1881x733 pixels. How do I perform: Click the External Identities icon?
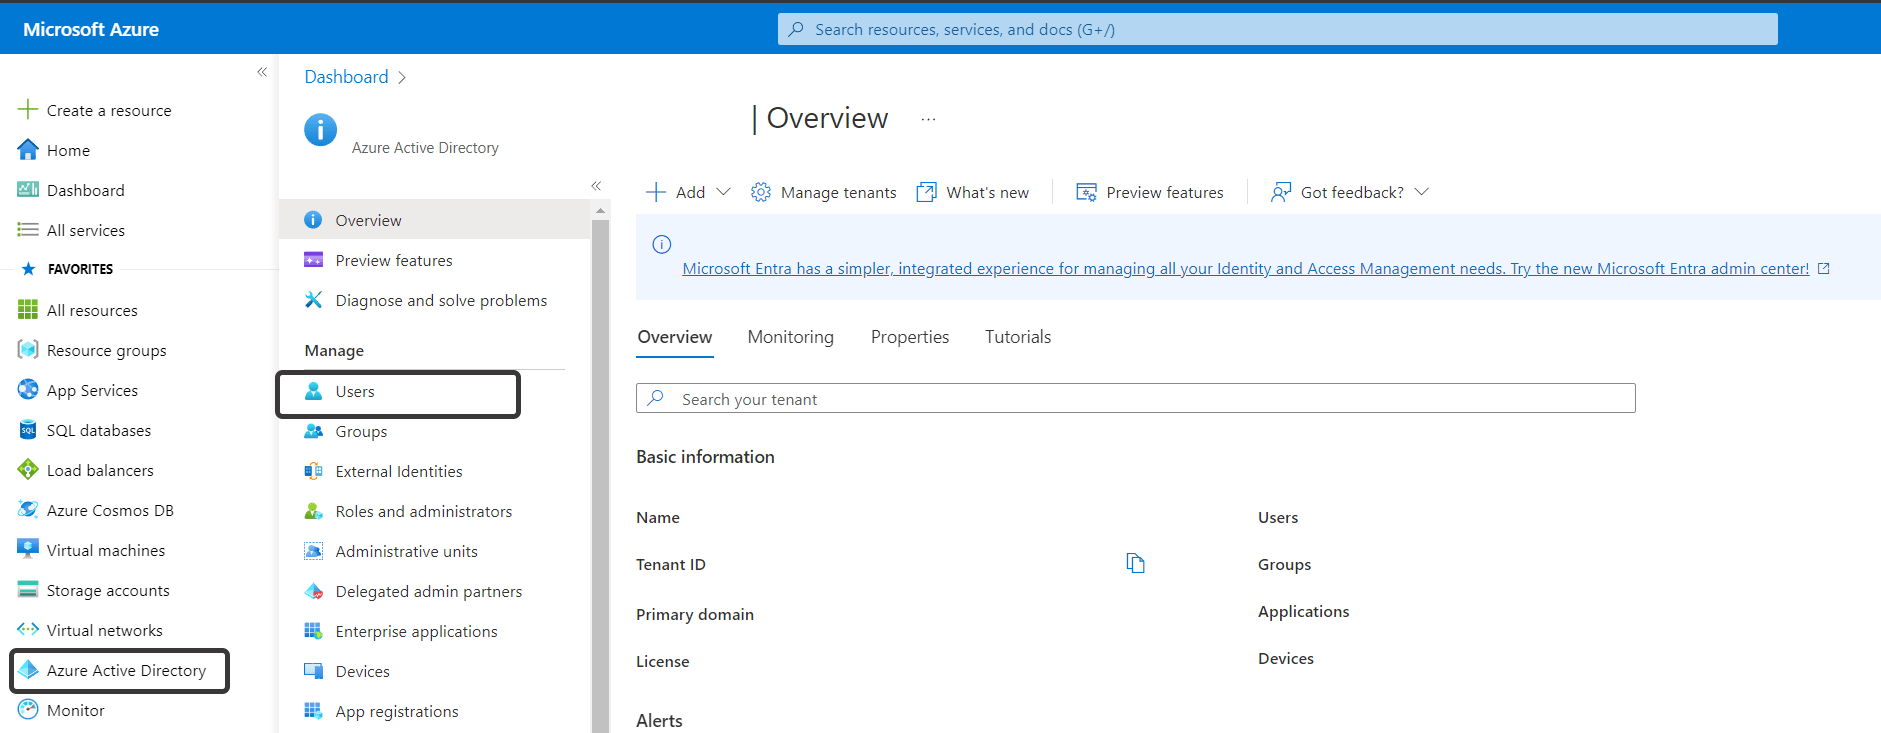pyautogui.click(x=313, y=471)
